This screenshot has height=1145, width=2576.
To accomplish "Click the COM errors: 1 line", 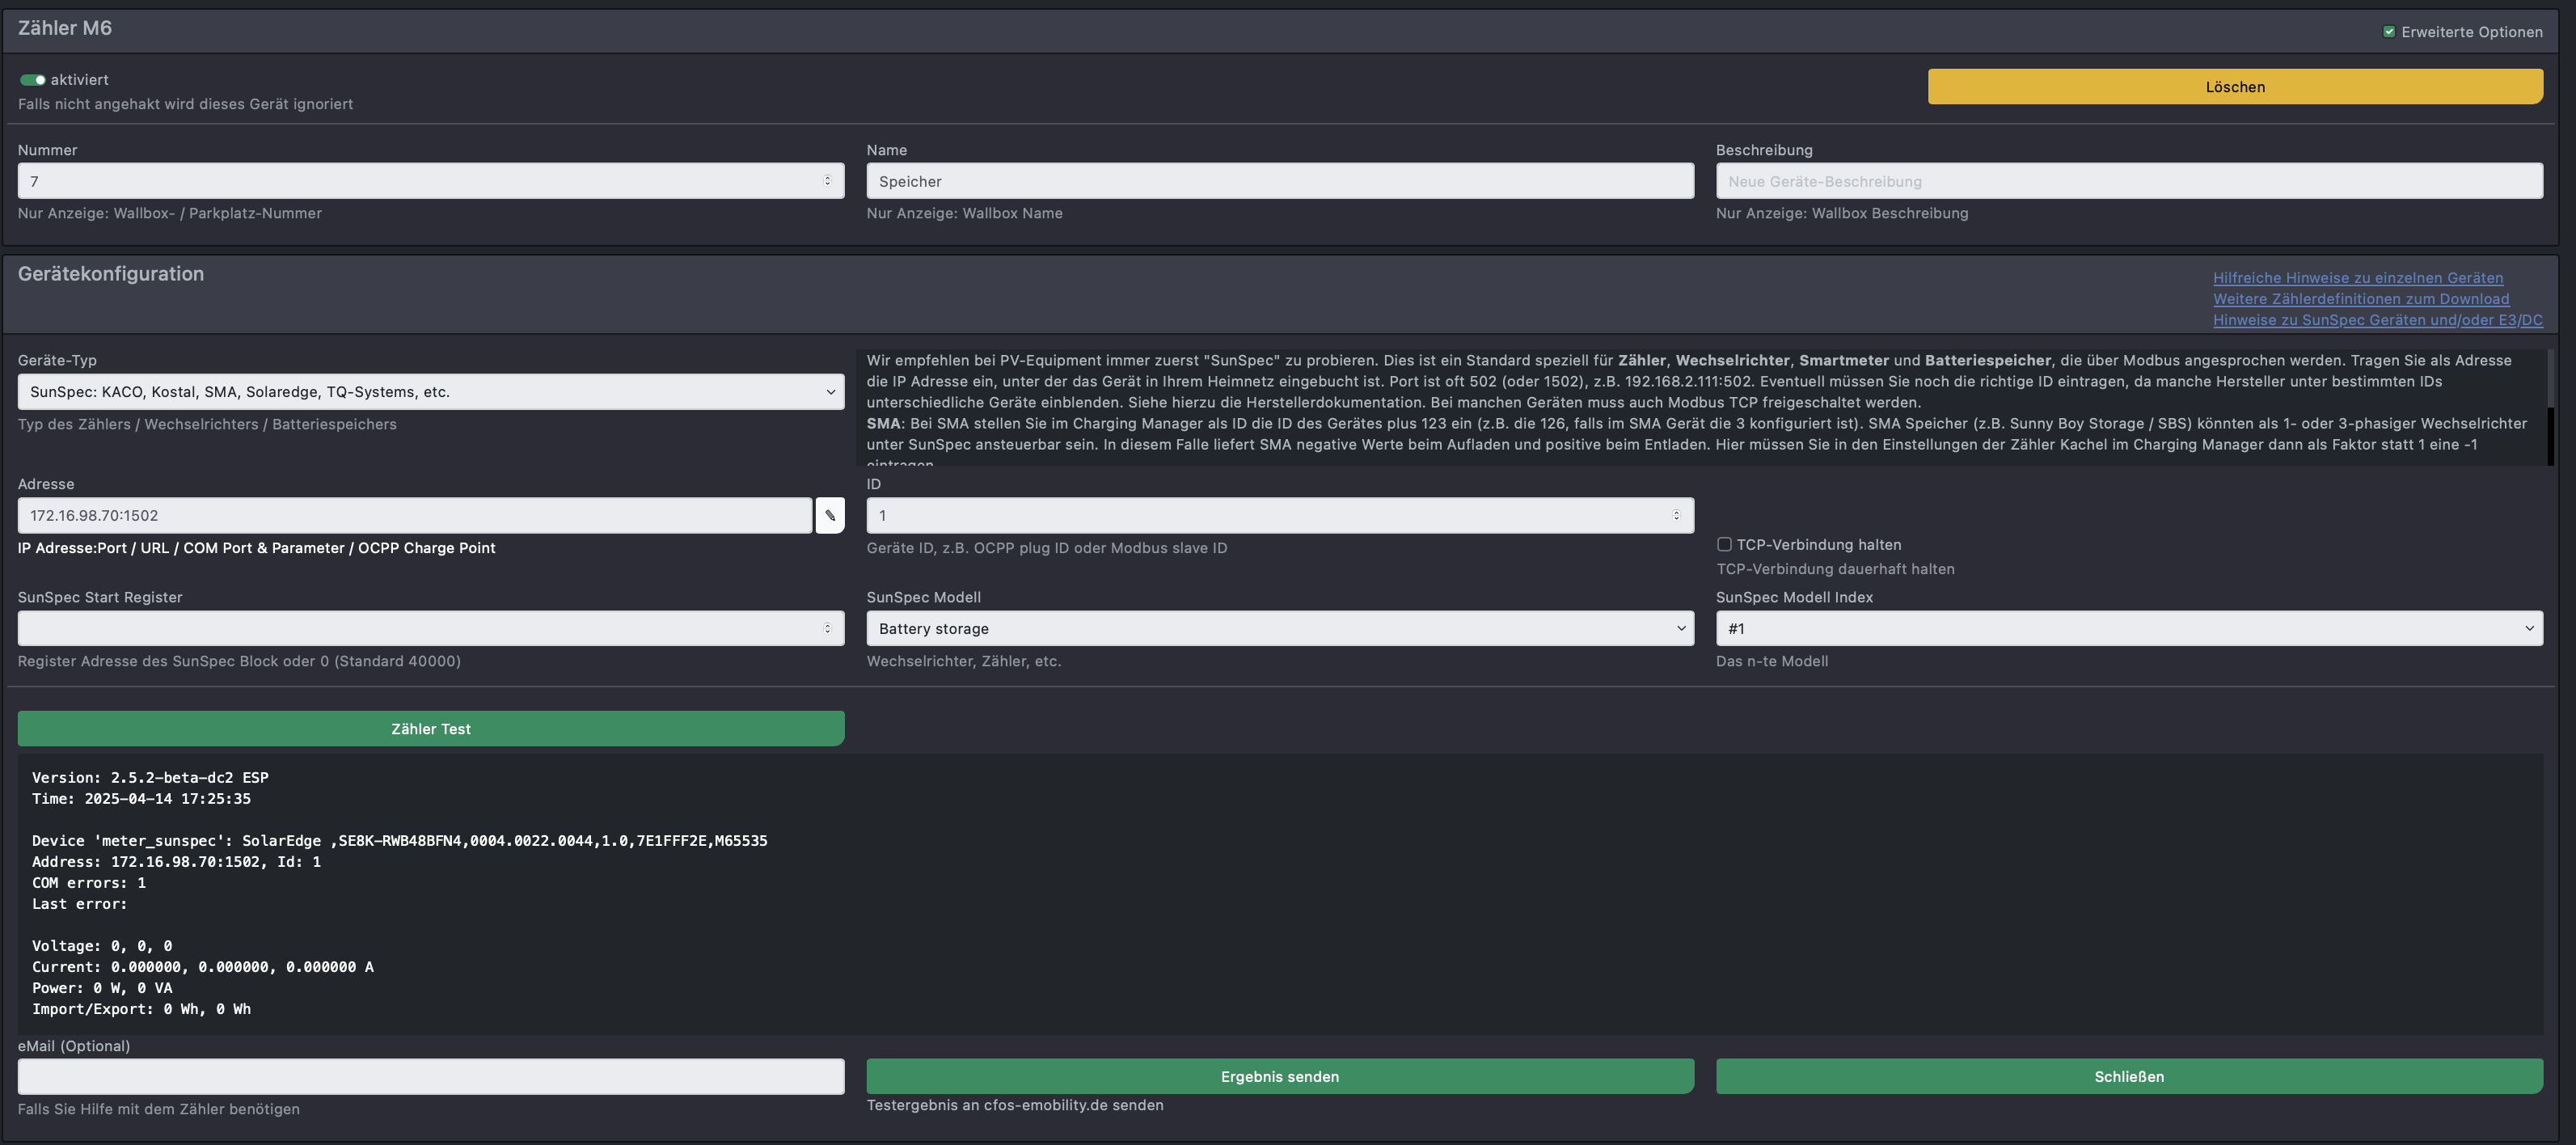I will pyautogui.click(x=89, y=883).
